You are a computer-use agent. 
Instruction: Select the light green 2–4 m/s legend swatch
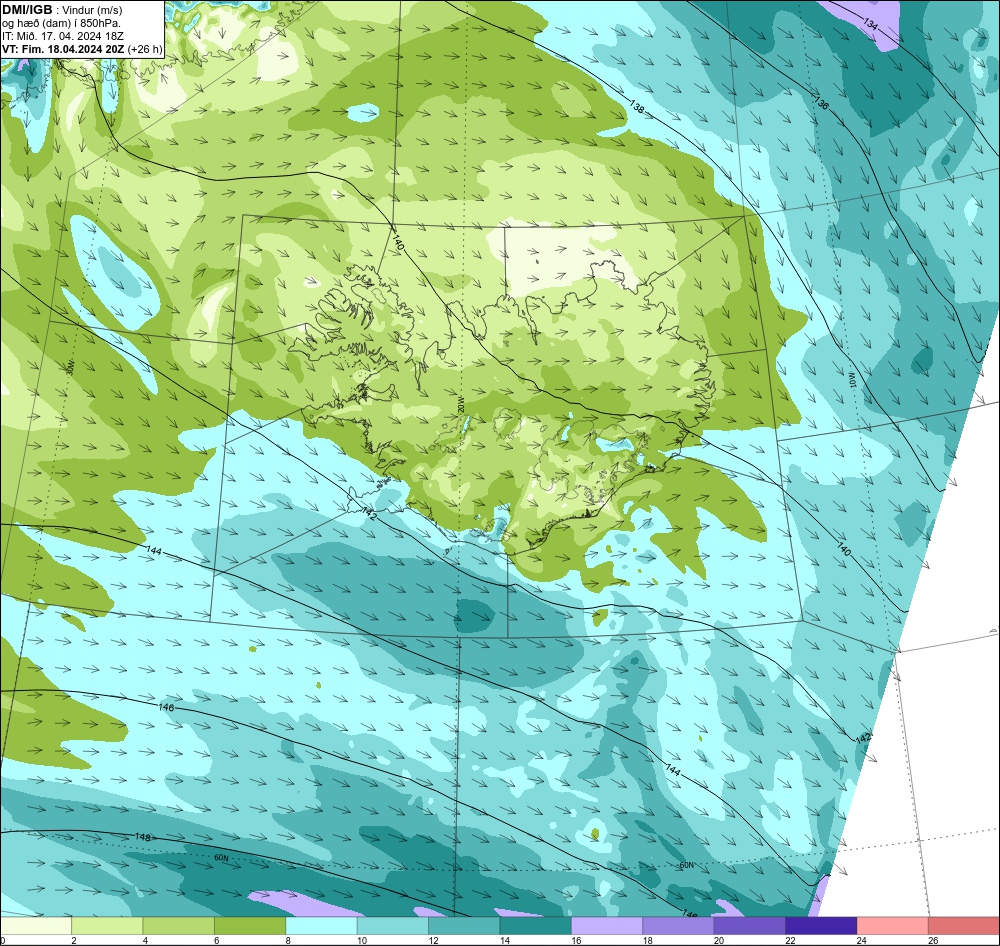[107, 926]
